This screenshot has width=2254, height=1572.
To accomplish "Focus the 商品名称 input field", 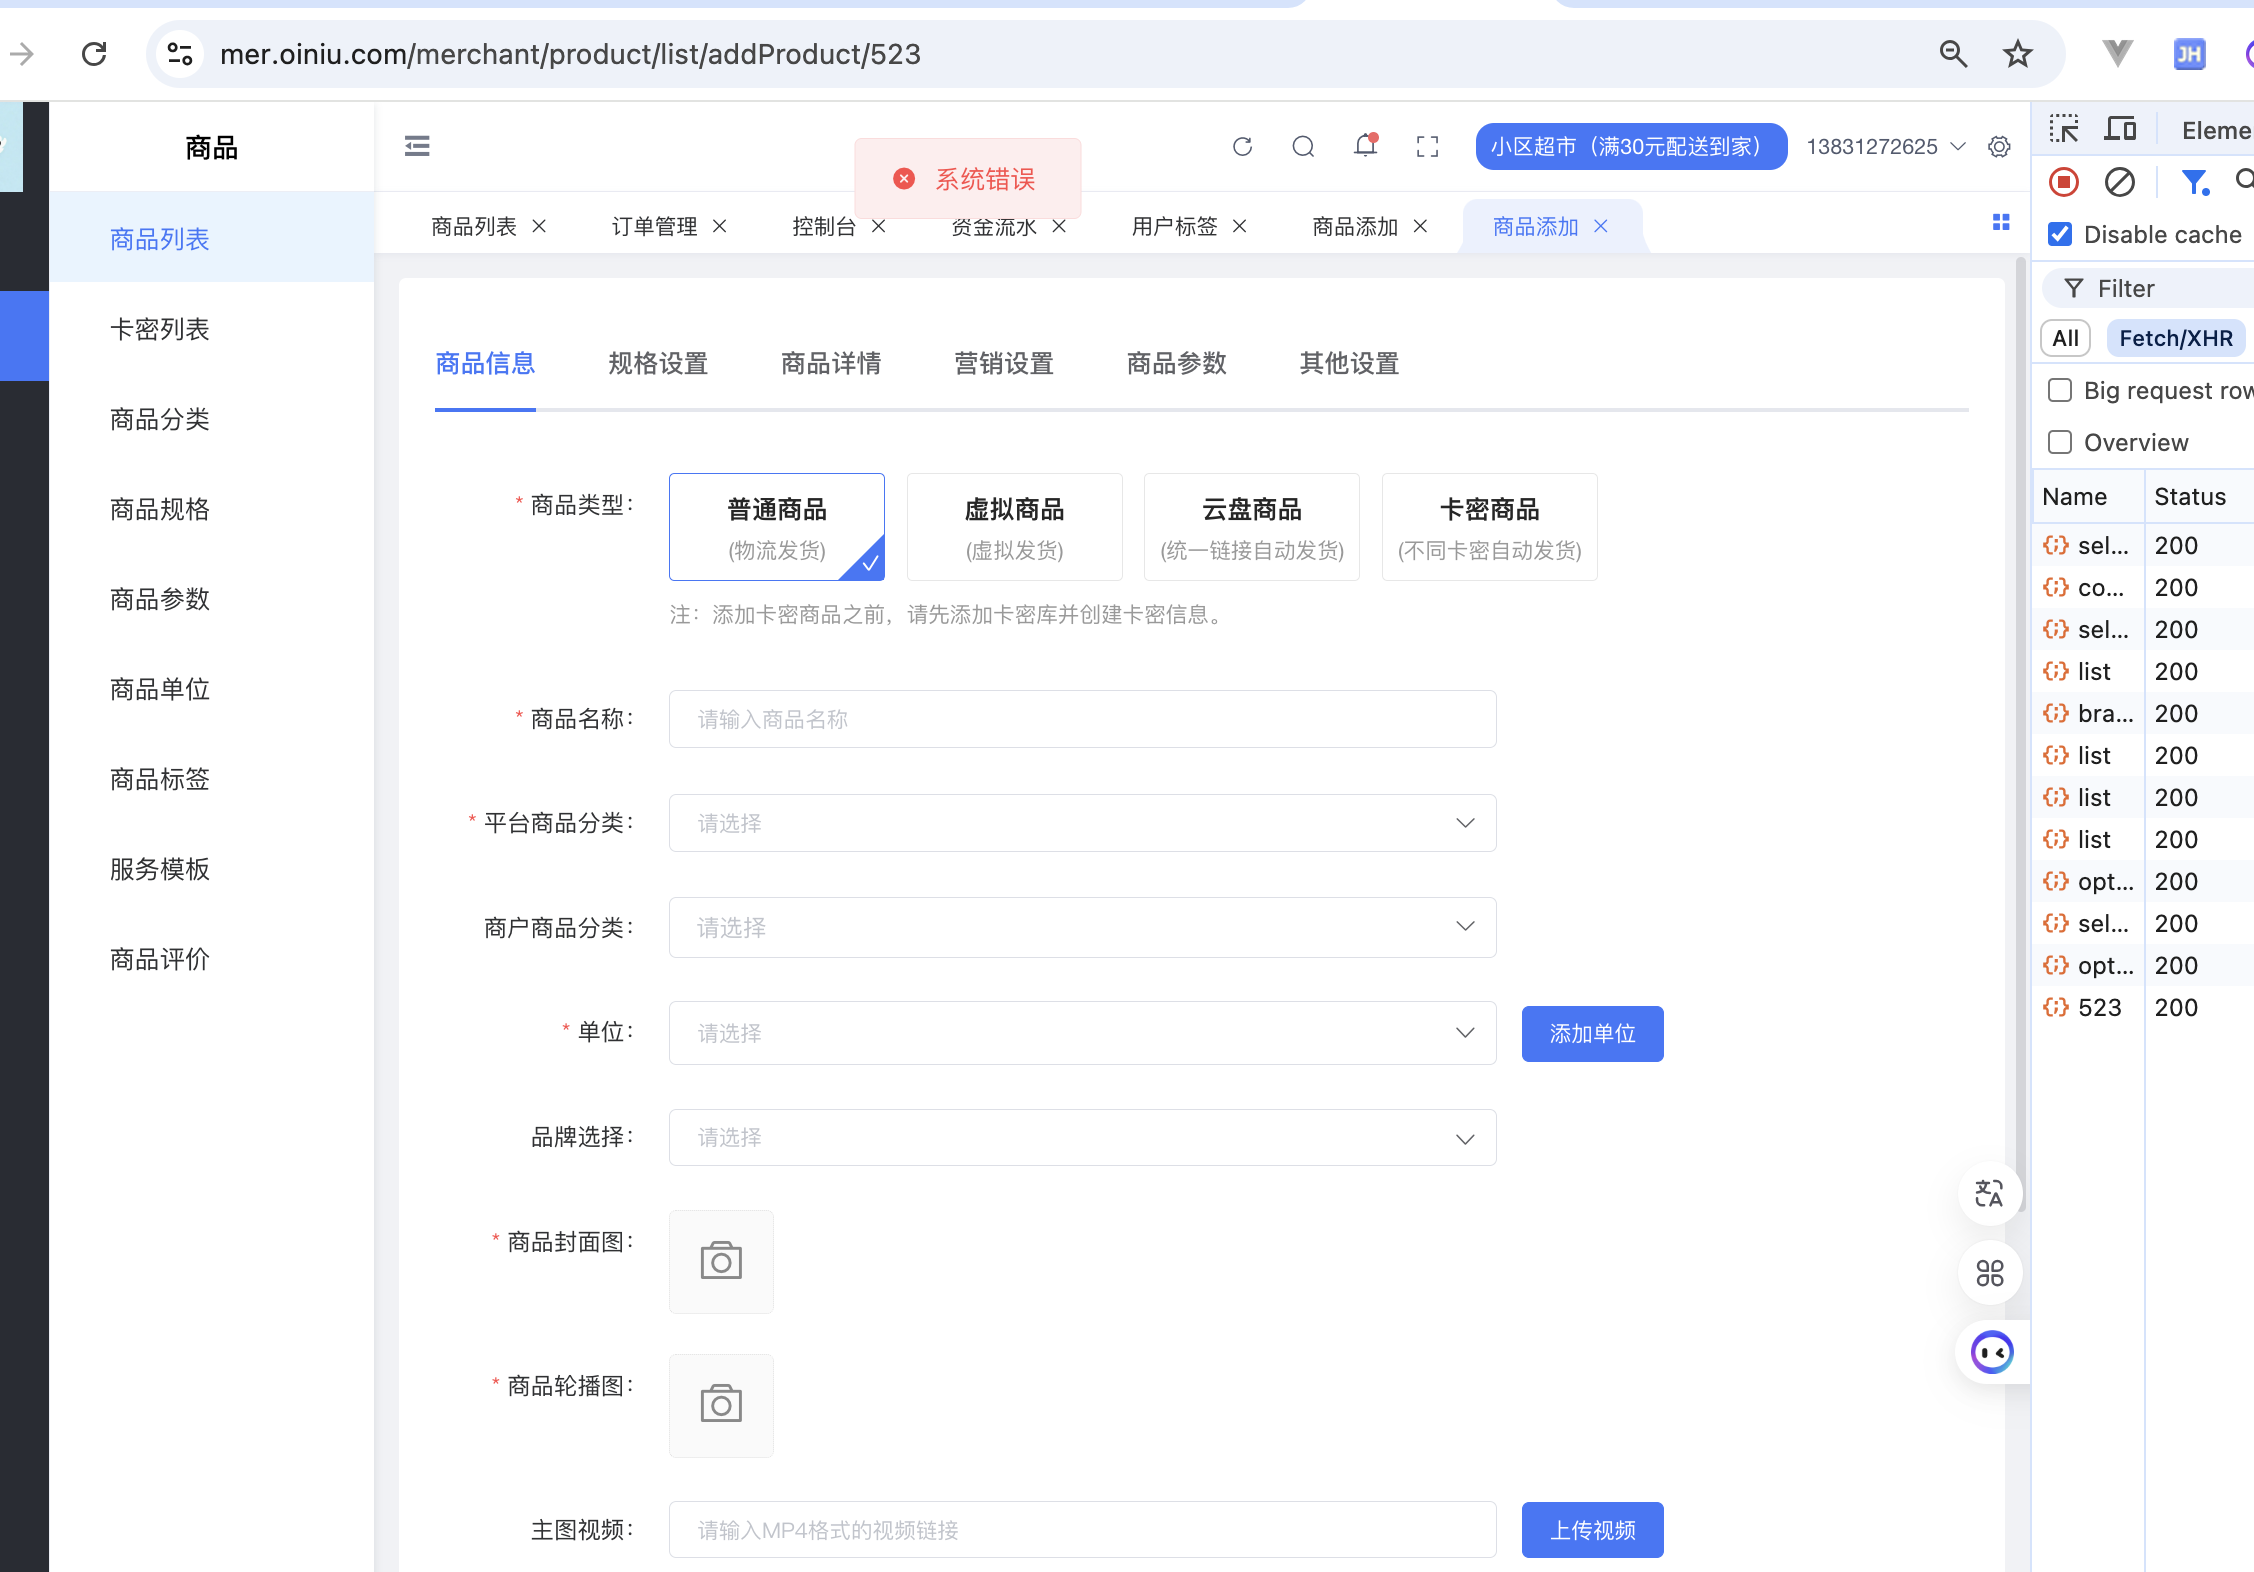I will (1082, 719).
